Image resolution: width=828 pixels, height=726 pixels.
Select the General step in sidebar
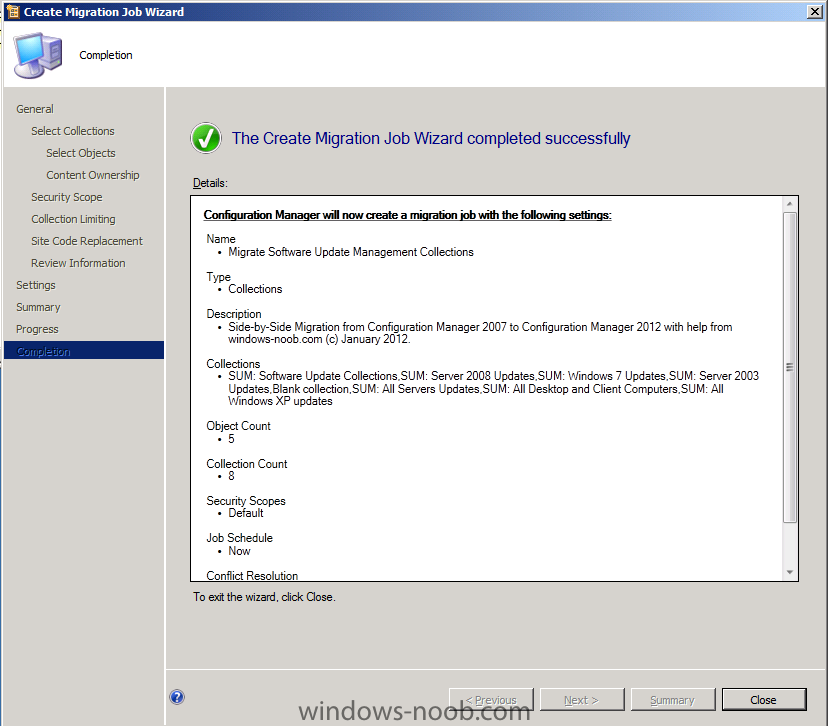tap(35, 109)
